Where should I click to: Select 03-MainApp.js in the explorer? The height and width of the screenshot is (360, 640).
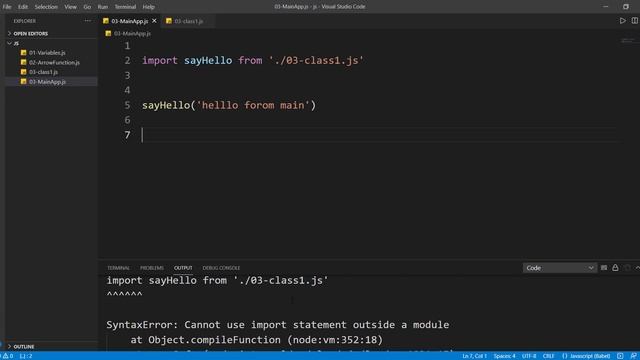tap(51, 82)
